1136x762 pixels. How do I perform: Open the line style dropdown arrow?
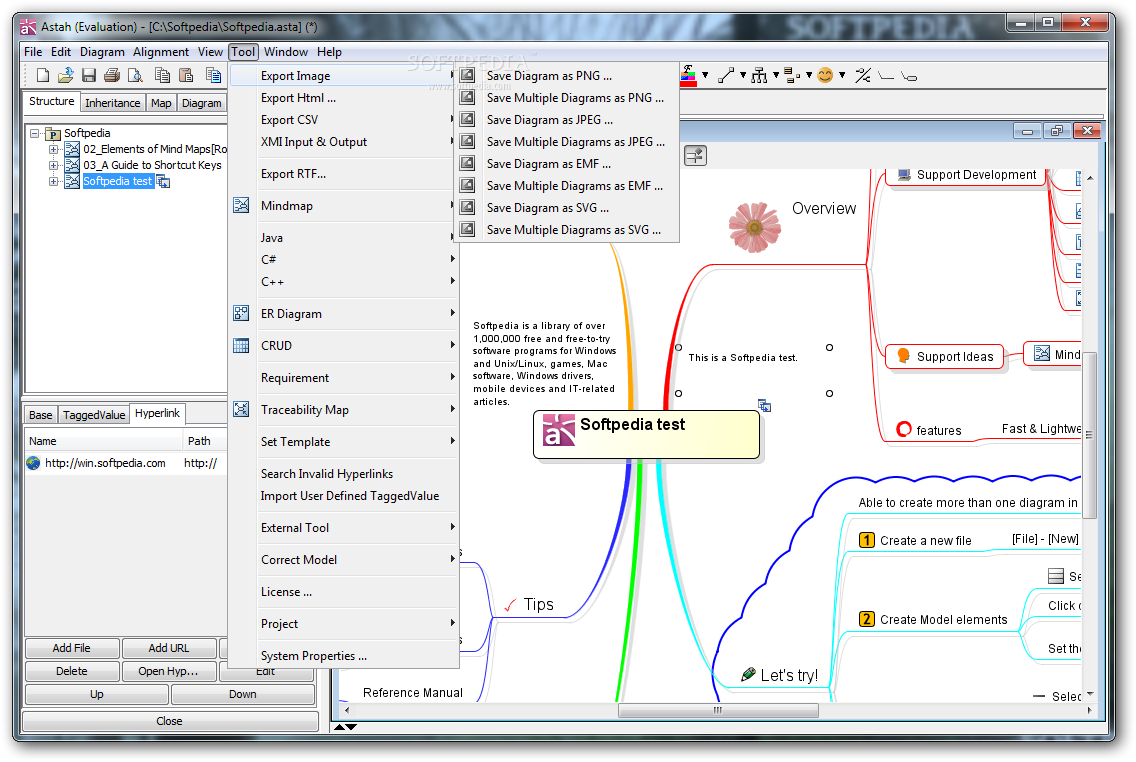click(743, 75)
